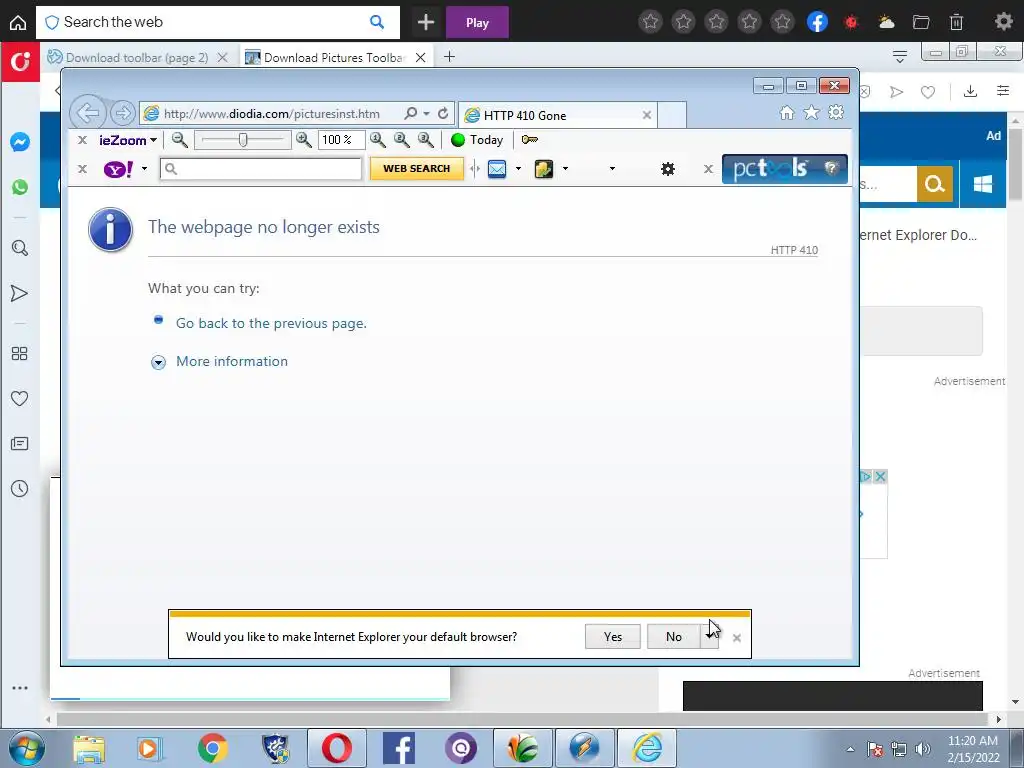Click the IE address bar URL
The width and height of the screenshot is (1024, 768).
tap(272, 114)
